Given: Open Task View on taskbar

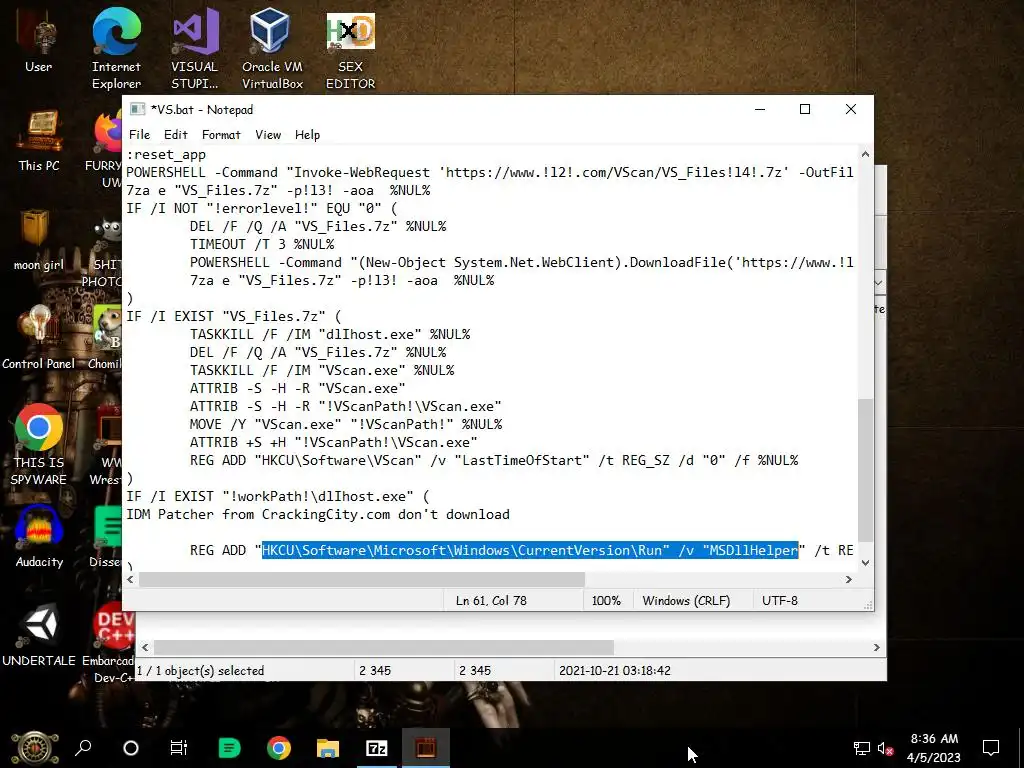Looking at the screenshot, I should [x=178, y=748].
